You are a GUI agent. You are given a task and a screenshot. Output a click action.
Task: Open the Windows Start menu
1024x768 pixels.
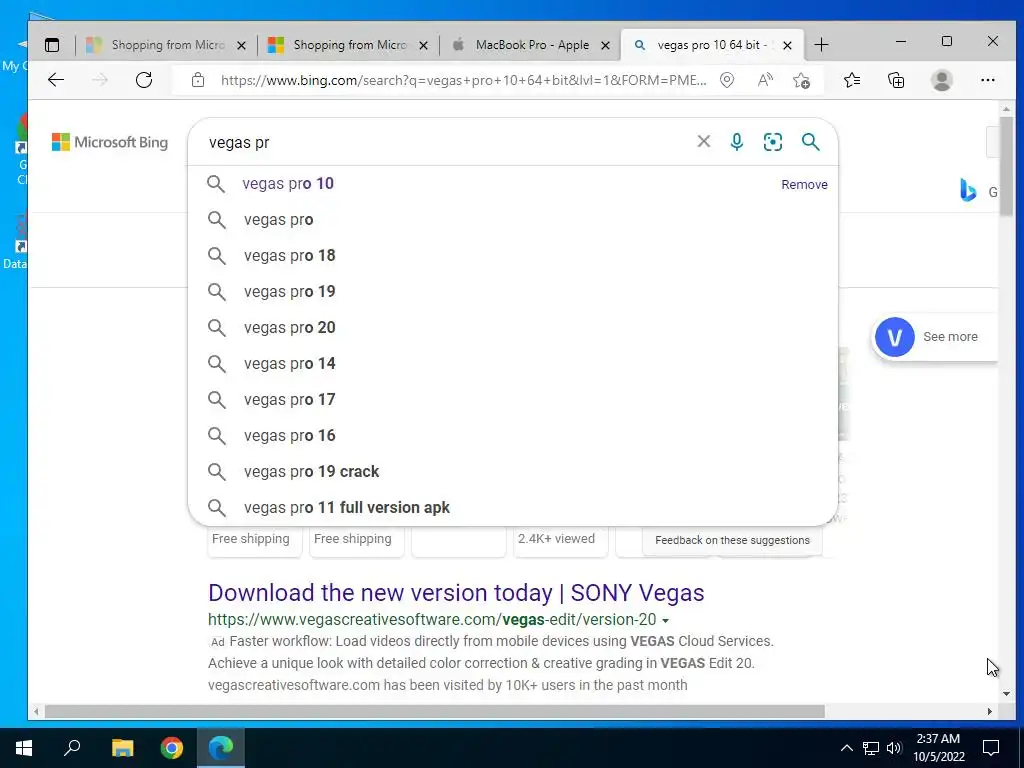[x=24, y=747]
